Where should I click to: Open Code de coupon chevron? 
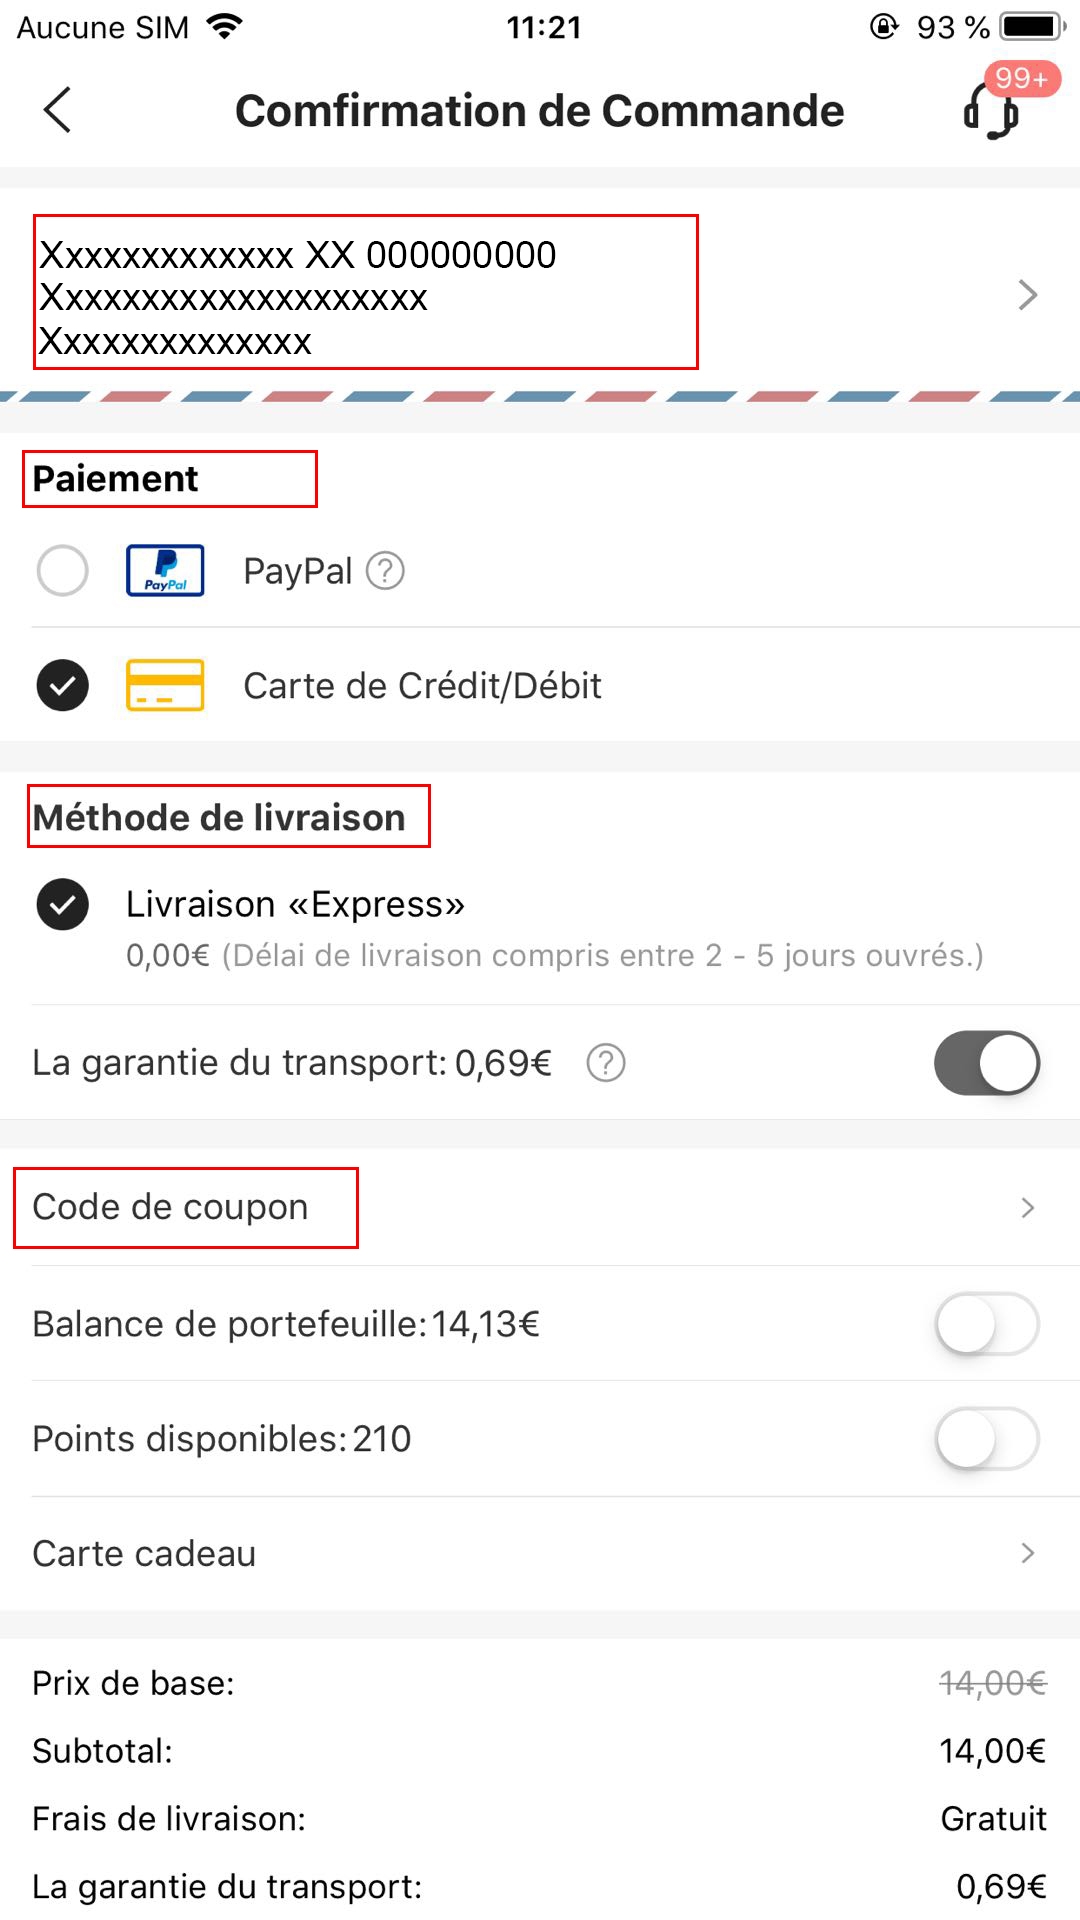pos(1027,1208)
